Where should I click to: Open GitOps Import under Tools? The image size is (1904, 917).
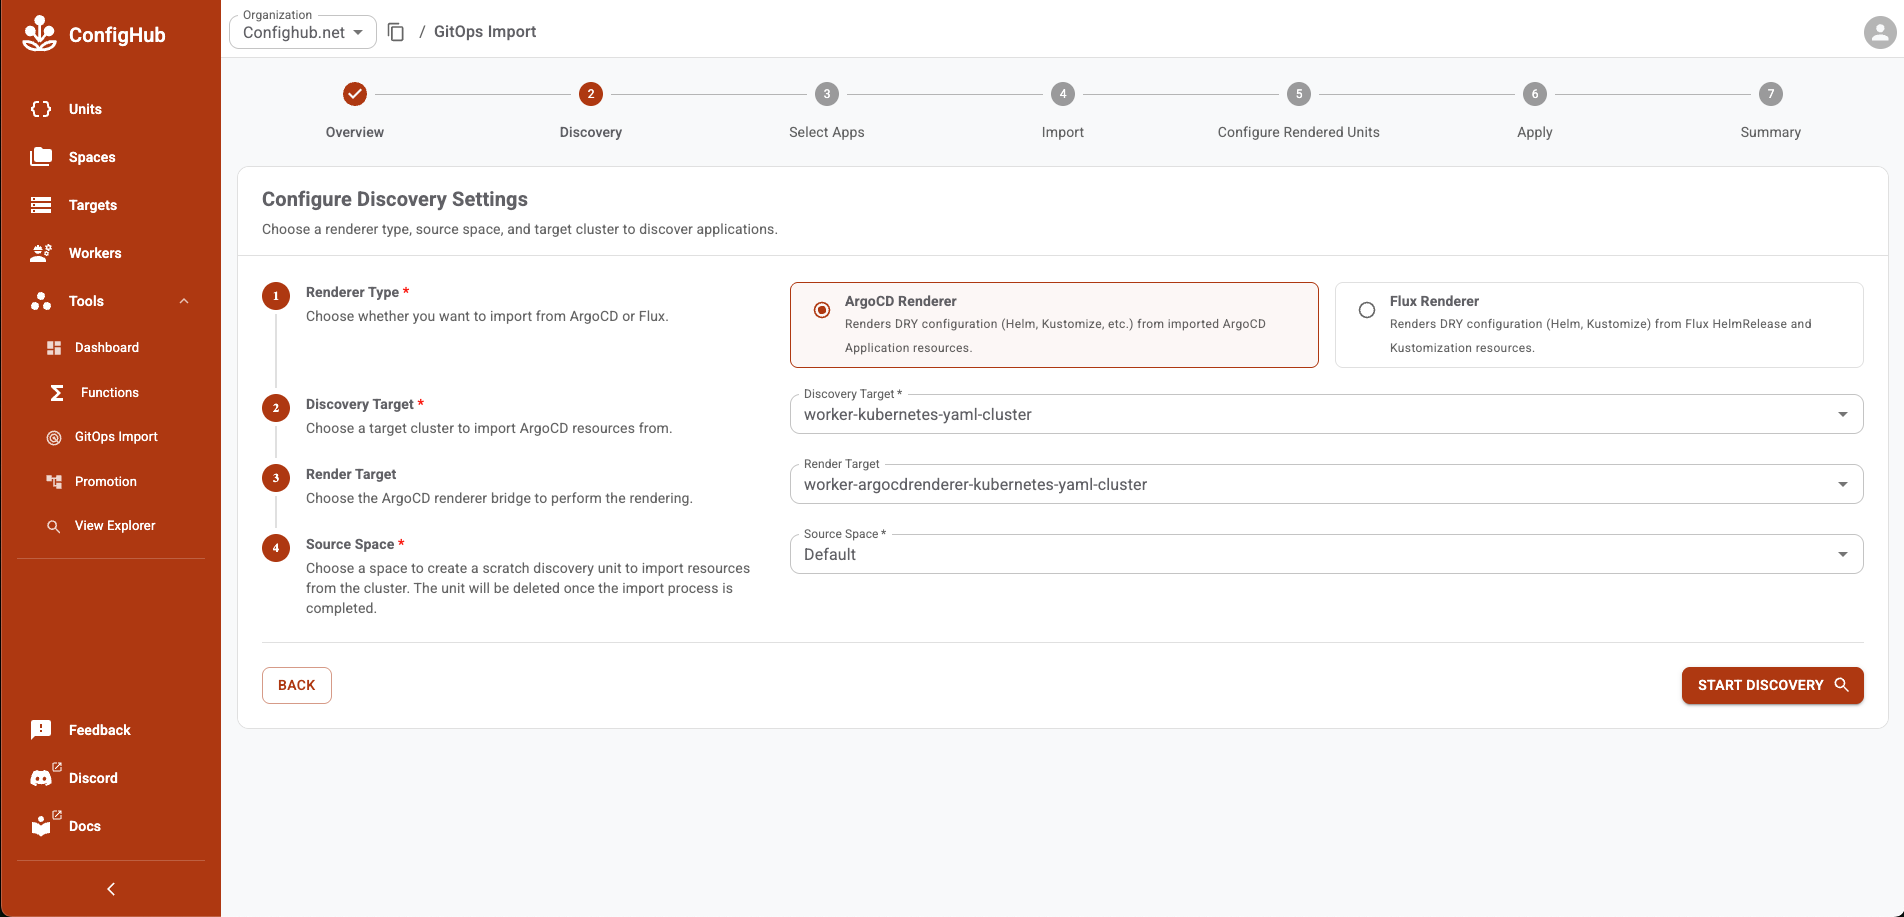click(x=116, y=437)
